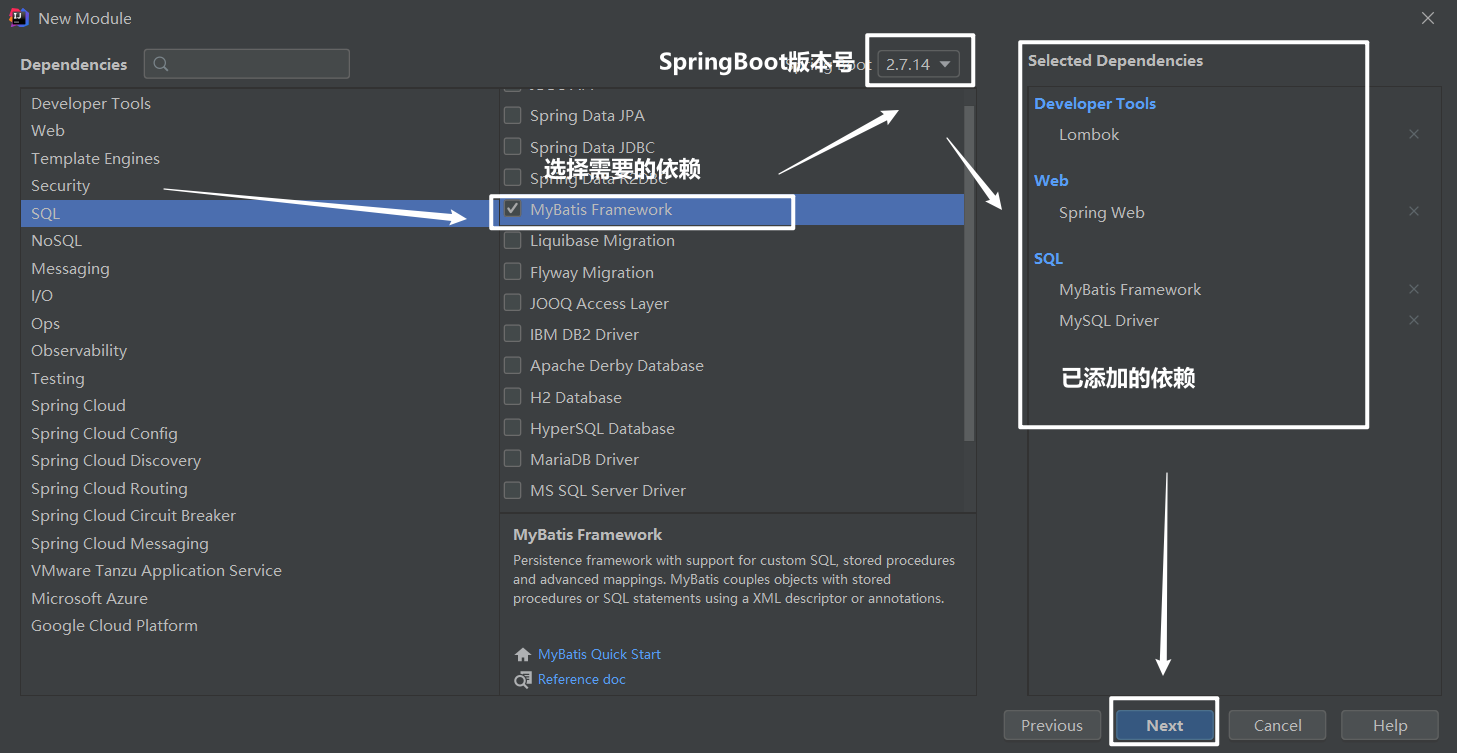Image resolution: width=1457 pixels, height=753 pixels.
Task: Click the reference doc icon
Action: (523, 679)
